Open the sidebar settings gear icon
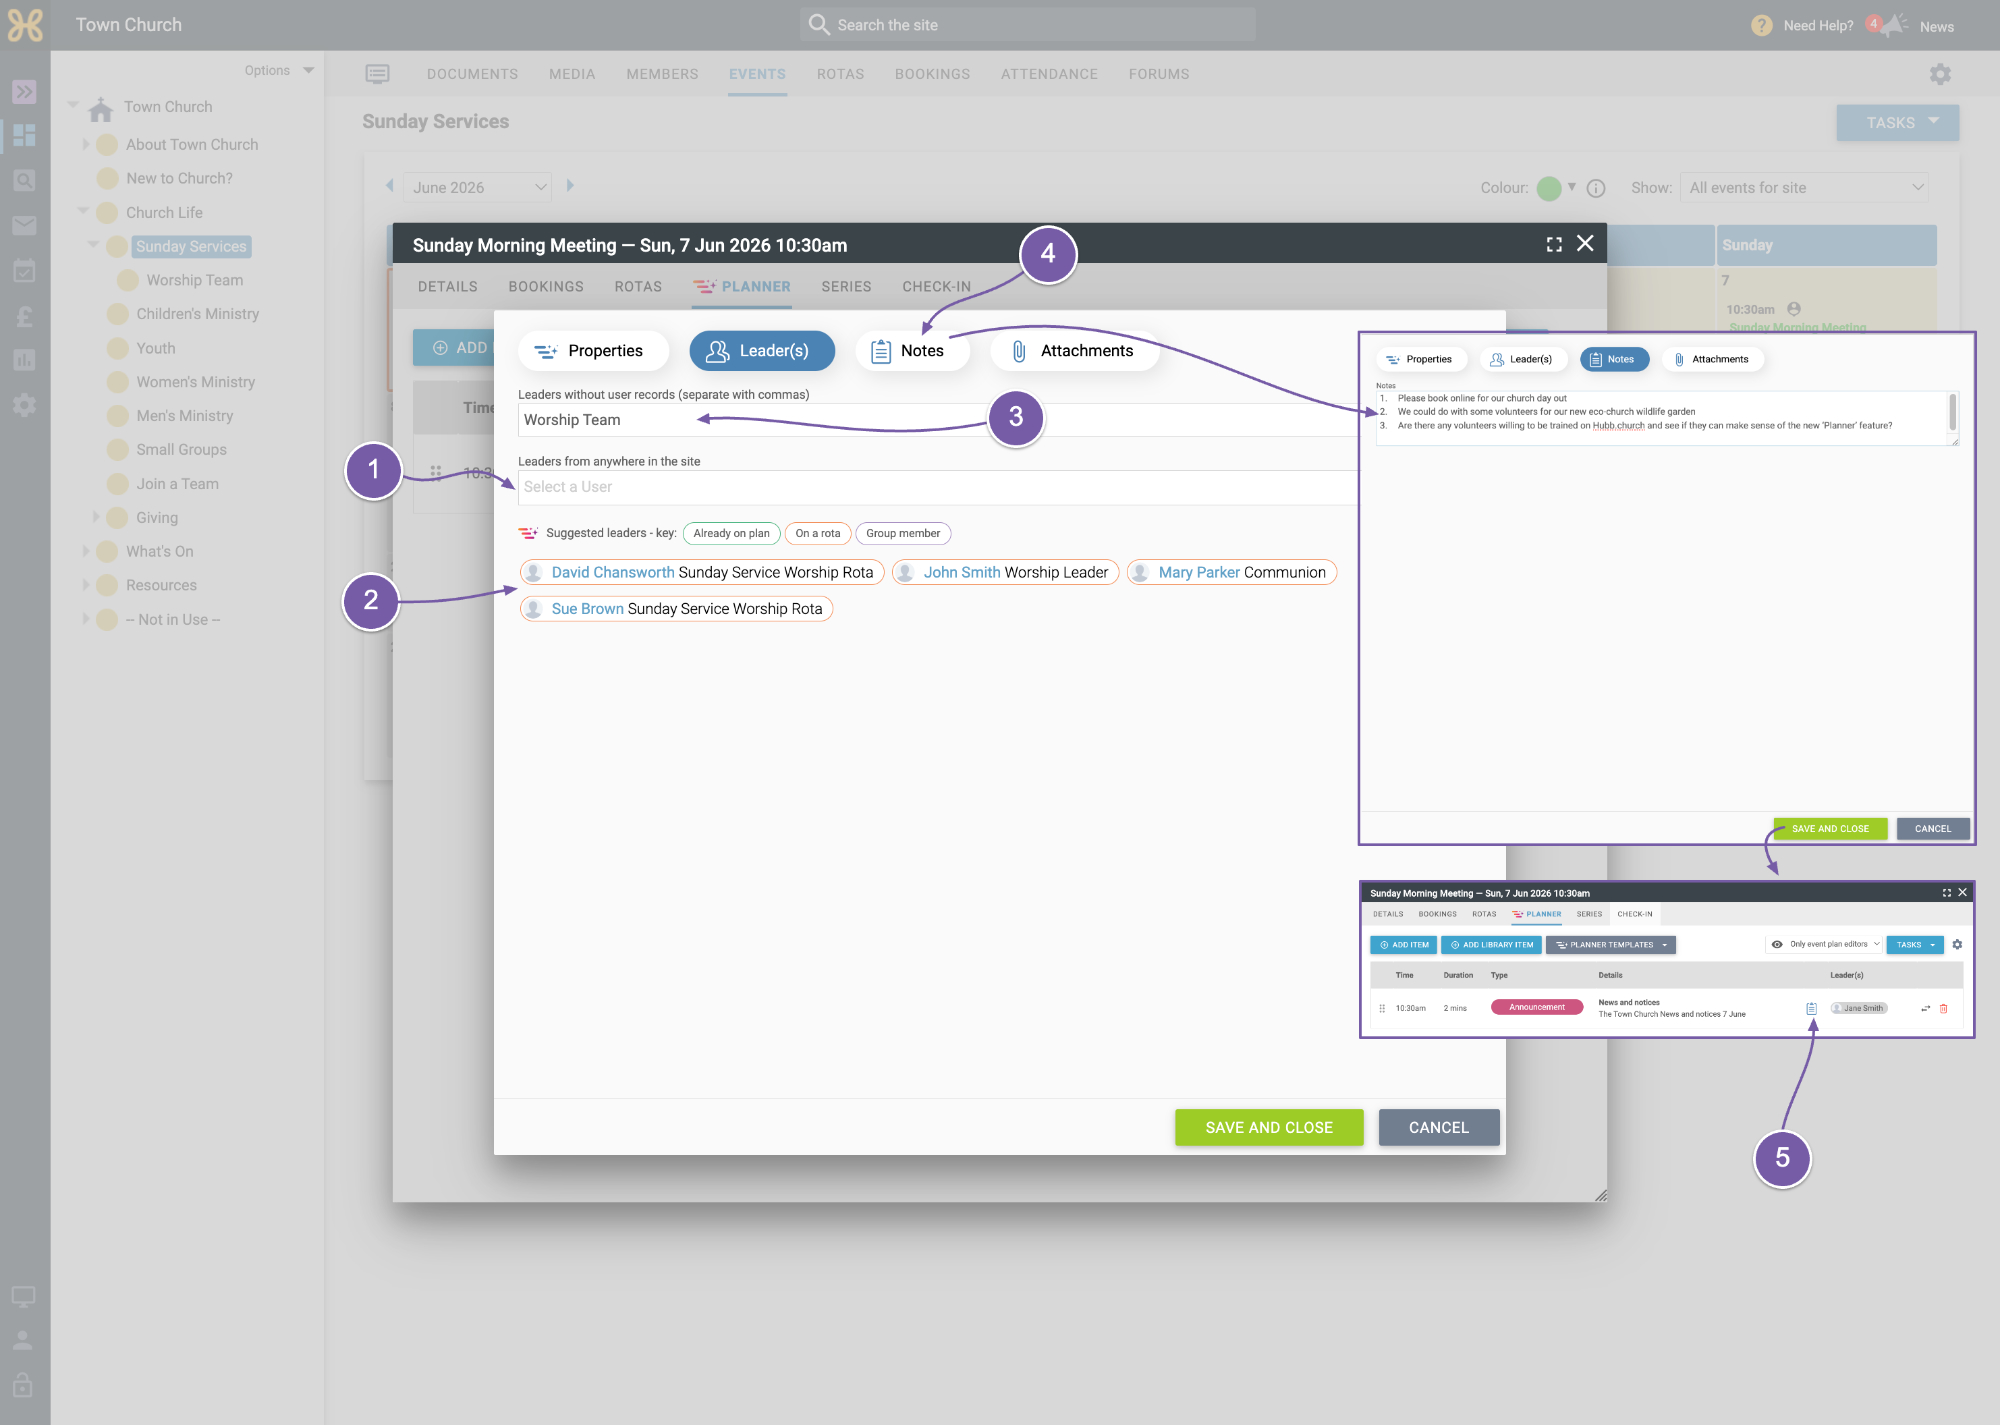The image size is (2000, 1425). tap(24, 405)
